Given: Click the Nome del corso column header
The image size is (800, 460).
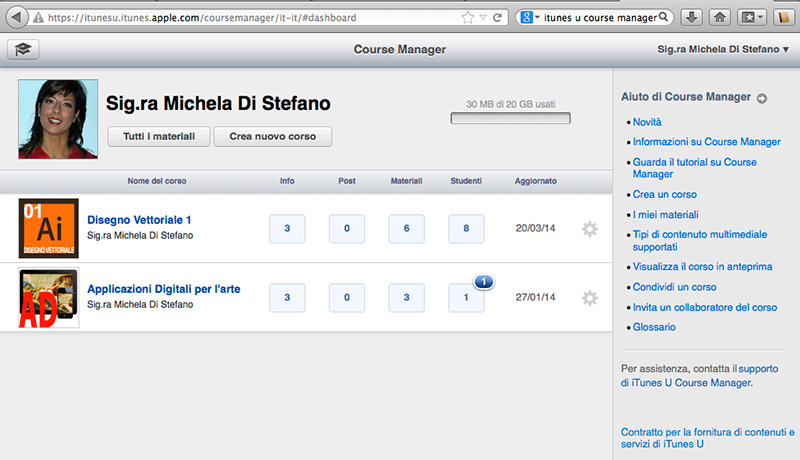Looking at the screenshot, I should click(x=157, y=181).
